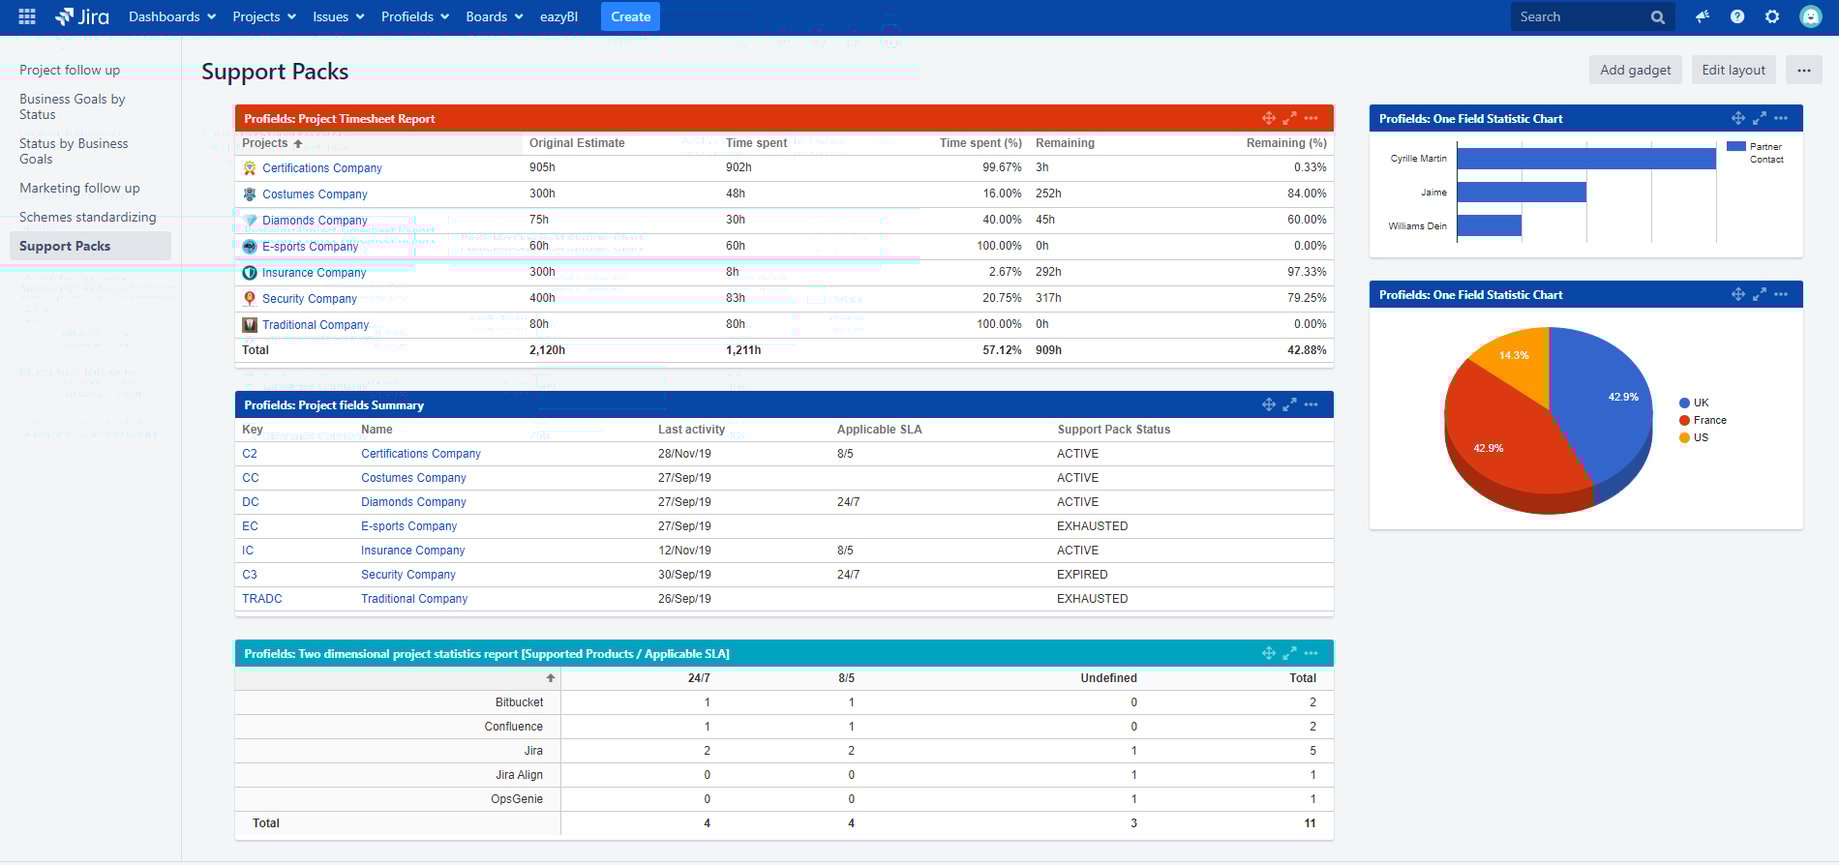Move the pie chart One Field Statistic gadget
The width and height of the screenshot is (1839, 865).
[x=1738, y=294]
